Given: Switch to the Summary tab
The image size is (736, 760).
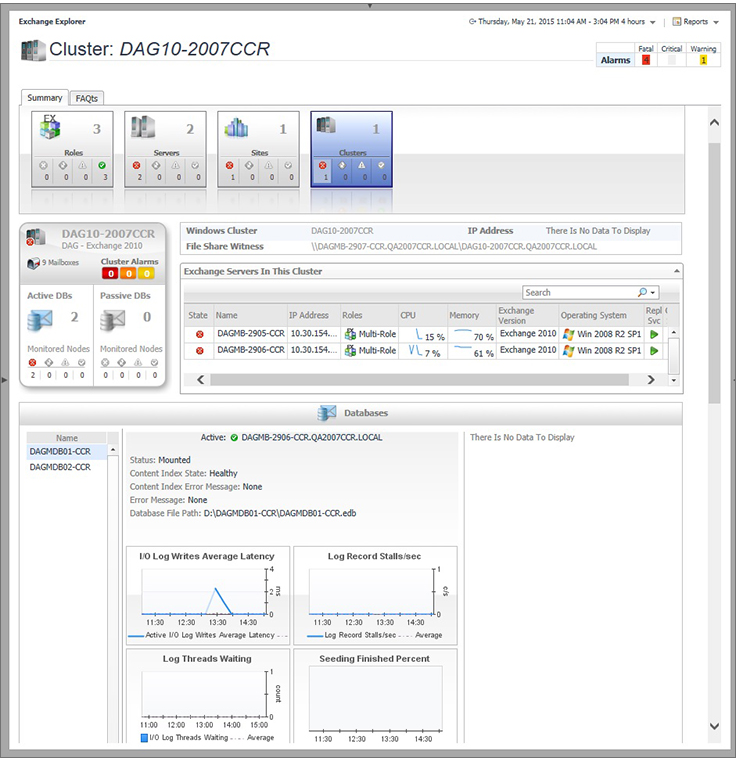Looking at the screenshot, I should [45, 98].
